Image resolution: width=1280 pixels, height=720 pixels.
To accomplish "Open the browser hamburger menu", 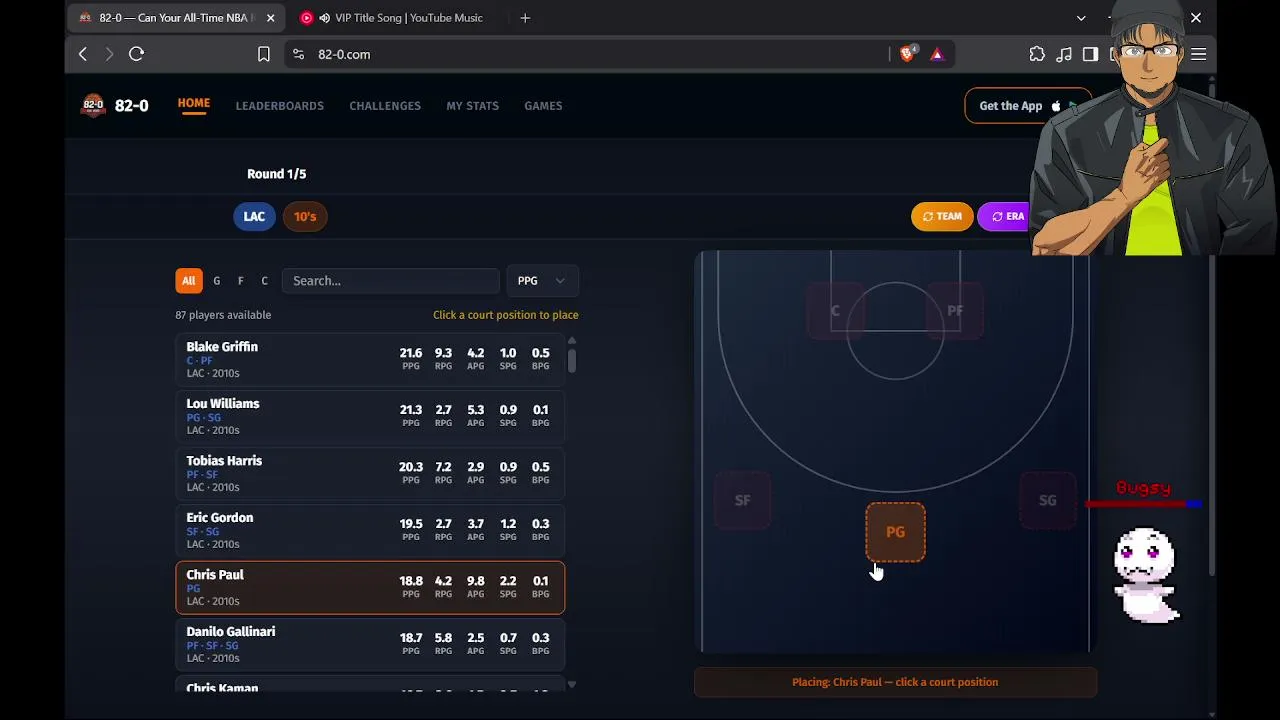I will coord(1199,54).
